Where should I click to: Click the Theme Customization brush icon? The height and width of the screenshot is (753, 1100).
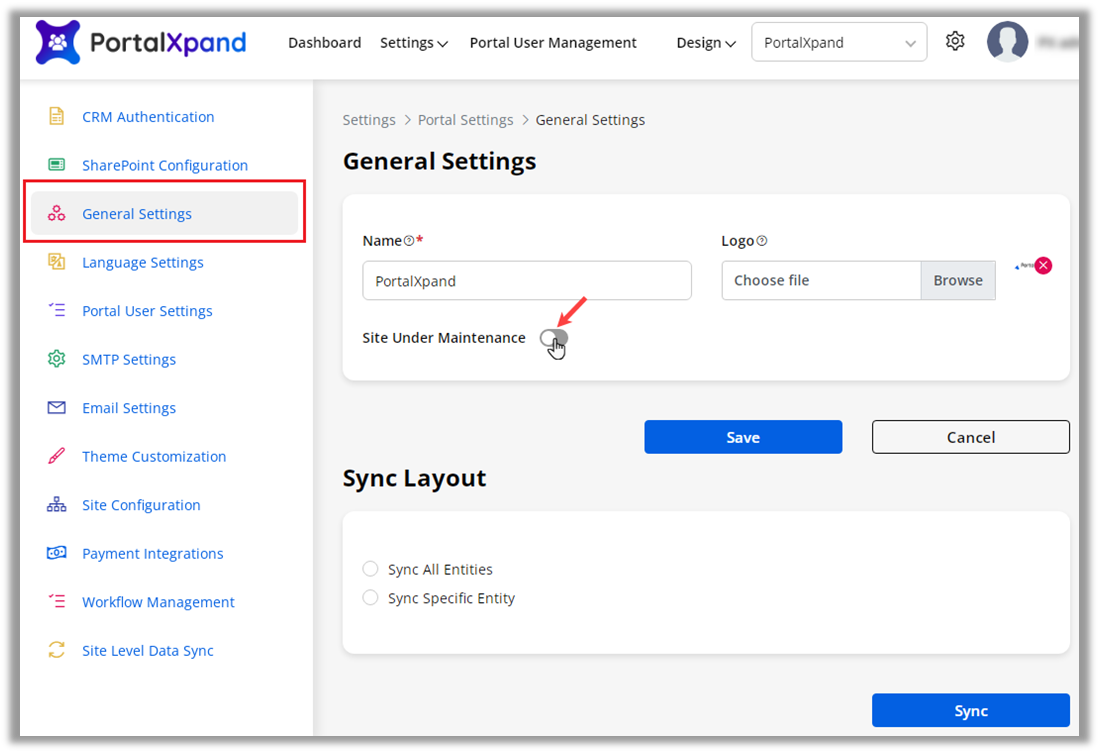click(x=57, y=456)
